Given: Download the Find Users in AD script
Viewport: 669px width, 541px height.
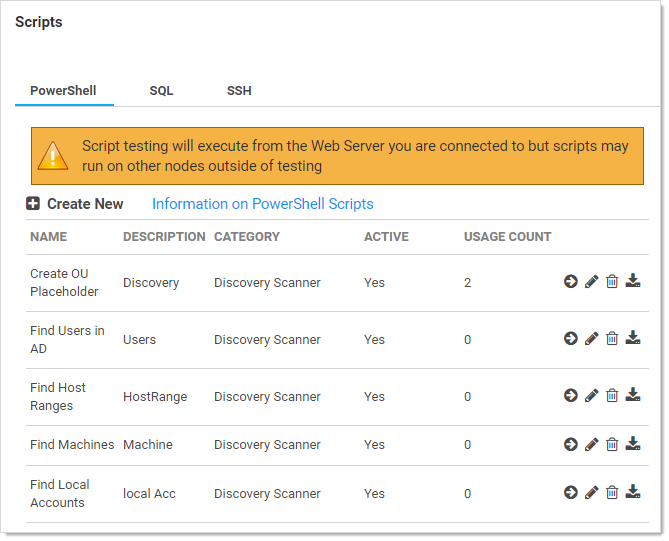Looking at the screenshot, I should (633, 339).
